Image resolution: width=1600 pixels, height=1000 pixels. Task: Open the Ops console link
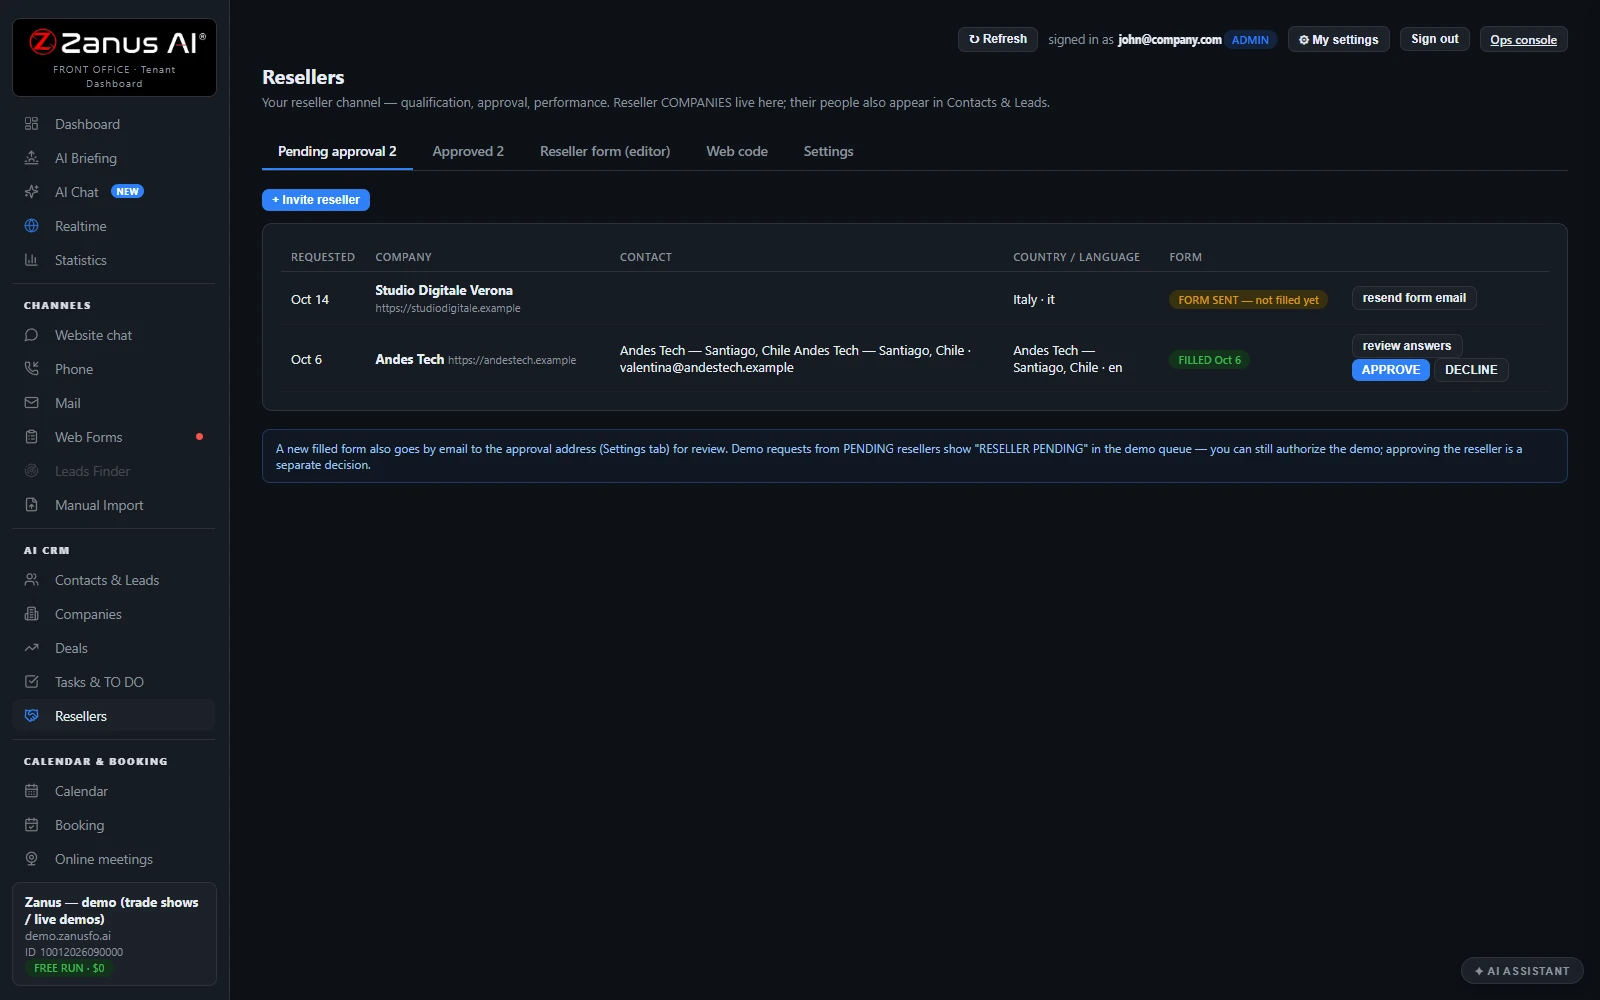coord(1523,40)
